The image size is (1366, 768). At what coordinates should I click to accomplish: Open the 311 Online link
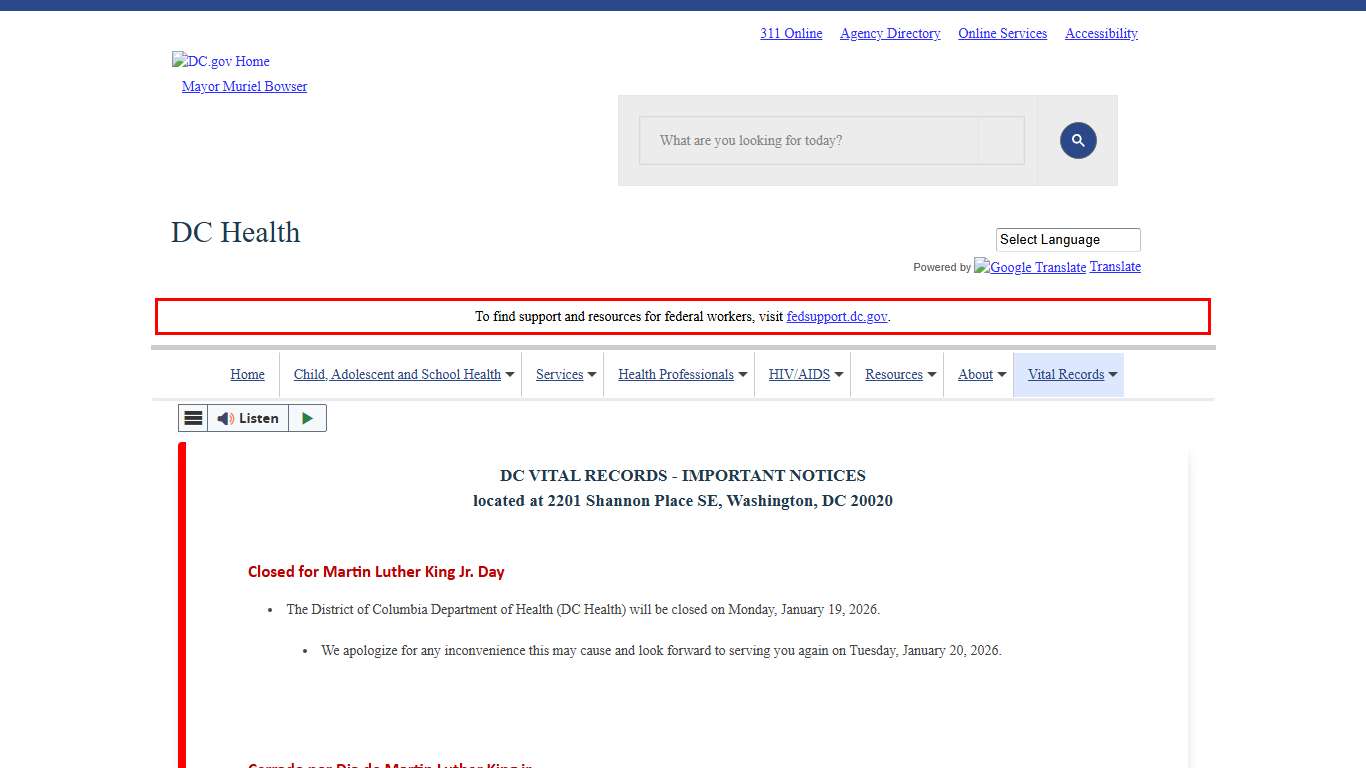(791, 34)
